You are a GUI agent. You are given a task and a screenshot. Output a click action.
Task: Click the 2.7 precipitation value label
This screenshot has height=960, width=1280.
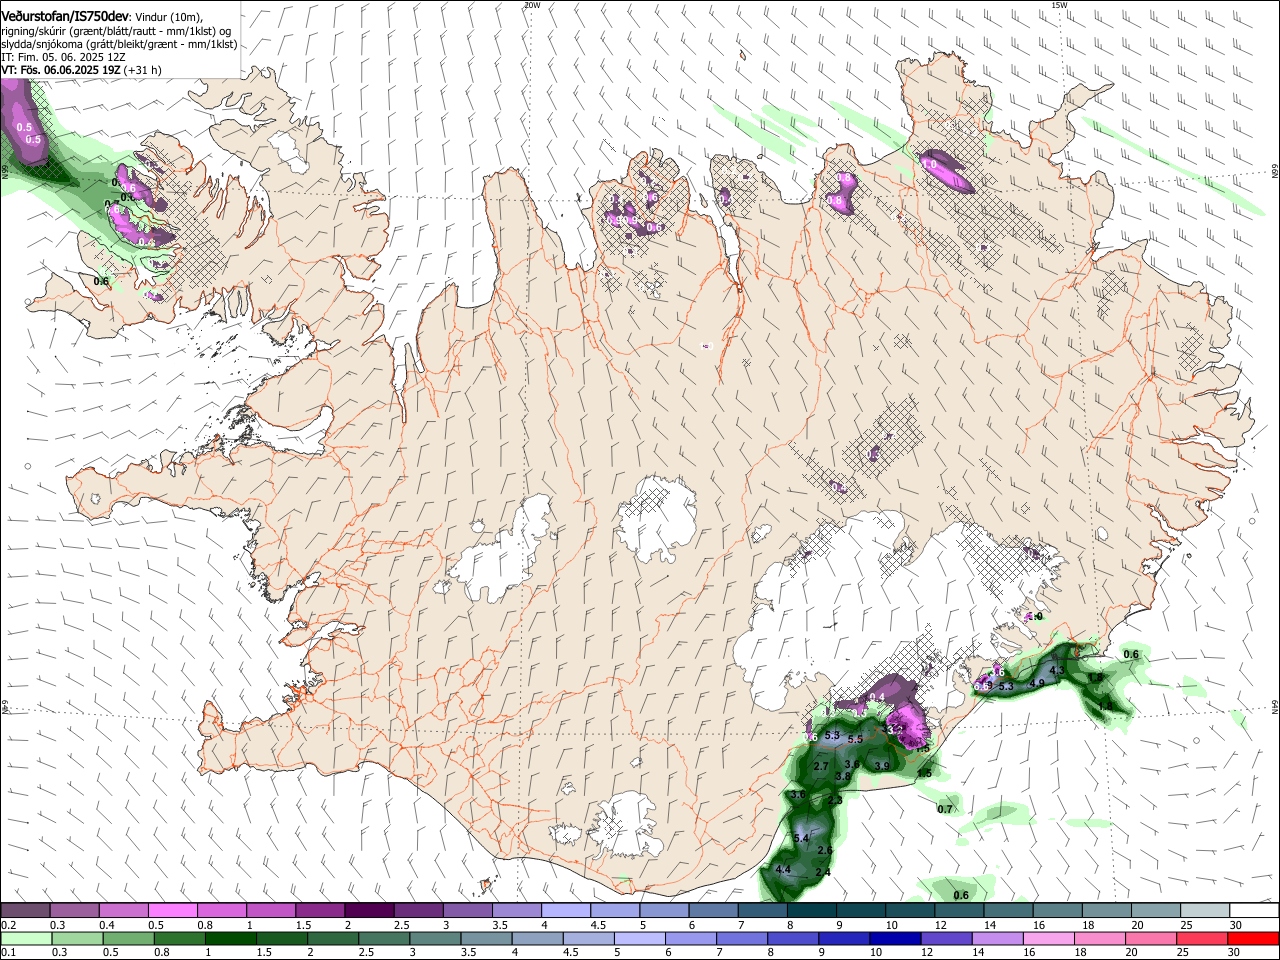(821, 766)
